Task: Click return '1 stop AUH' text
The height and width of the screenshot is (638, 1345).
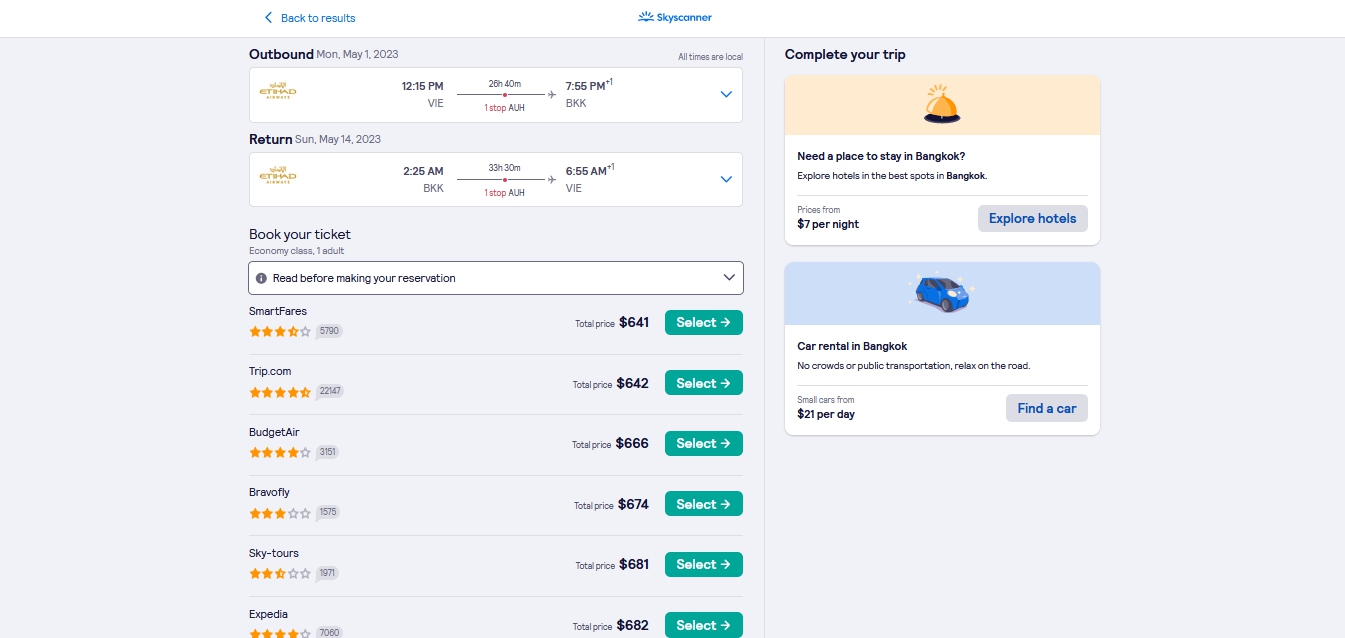Action: coord(504,193)
